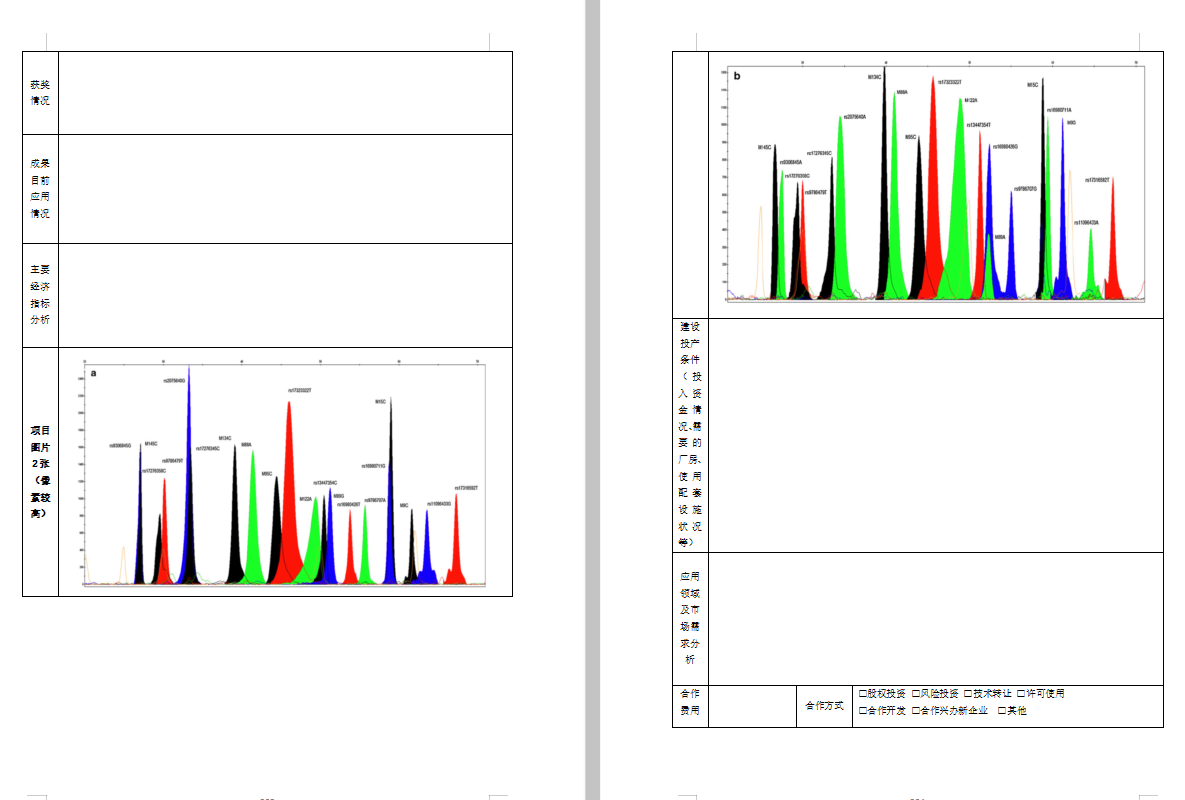The width and height of the screenshot is (1185, 800).
Task: Select chromatogram image labeled a
Action: point(284,473)
